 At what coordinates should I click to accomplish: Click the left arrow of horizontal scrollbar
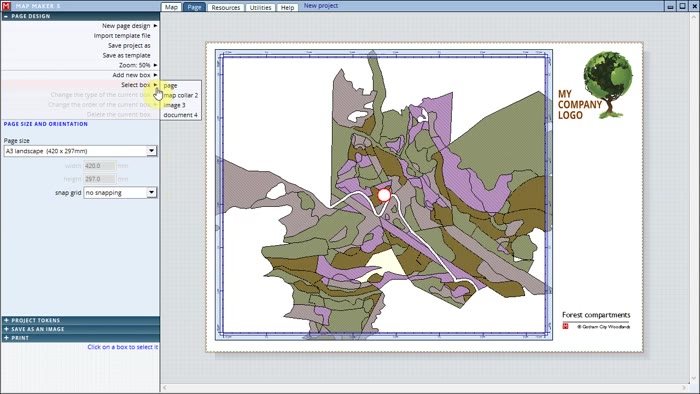165,388
